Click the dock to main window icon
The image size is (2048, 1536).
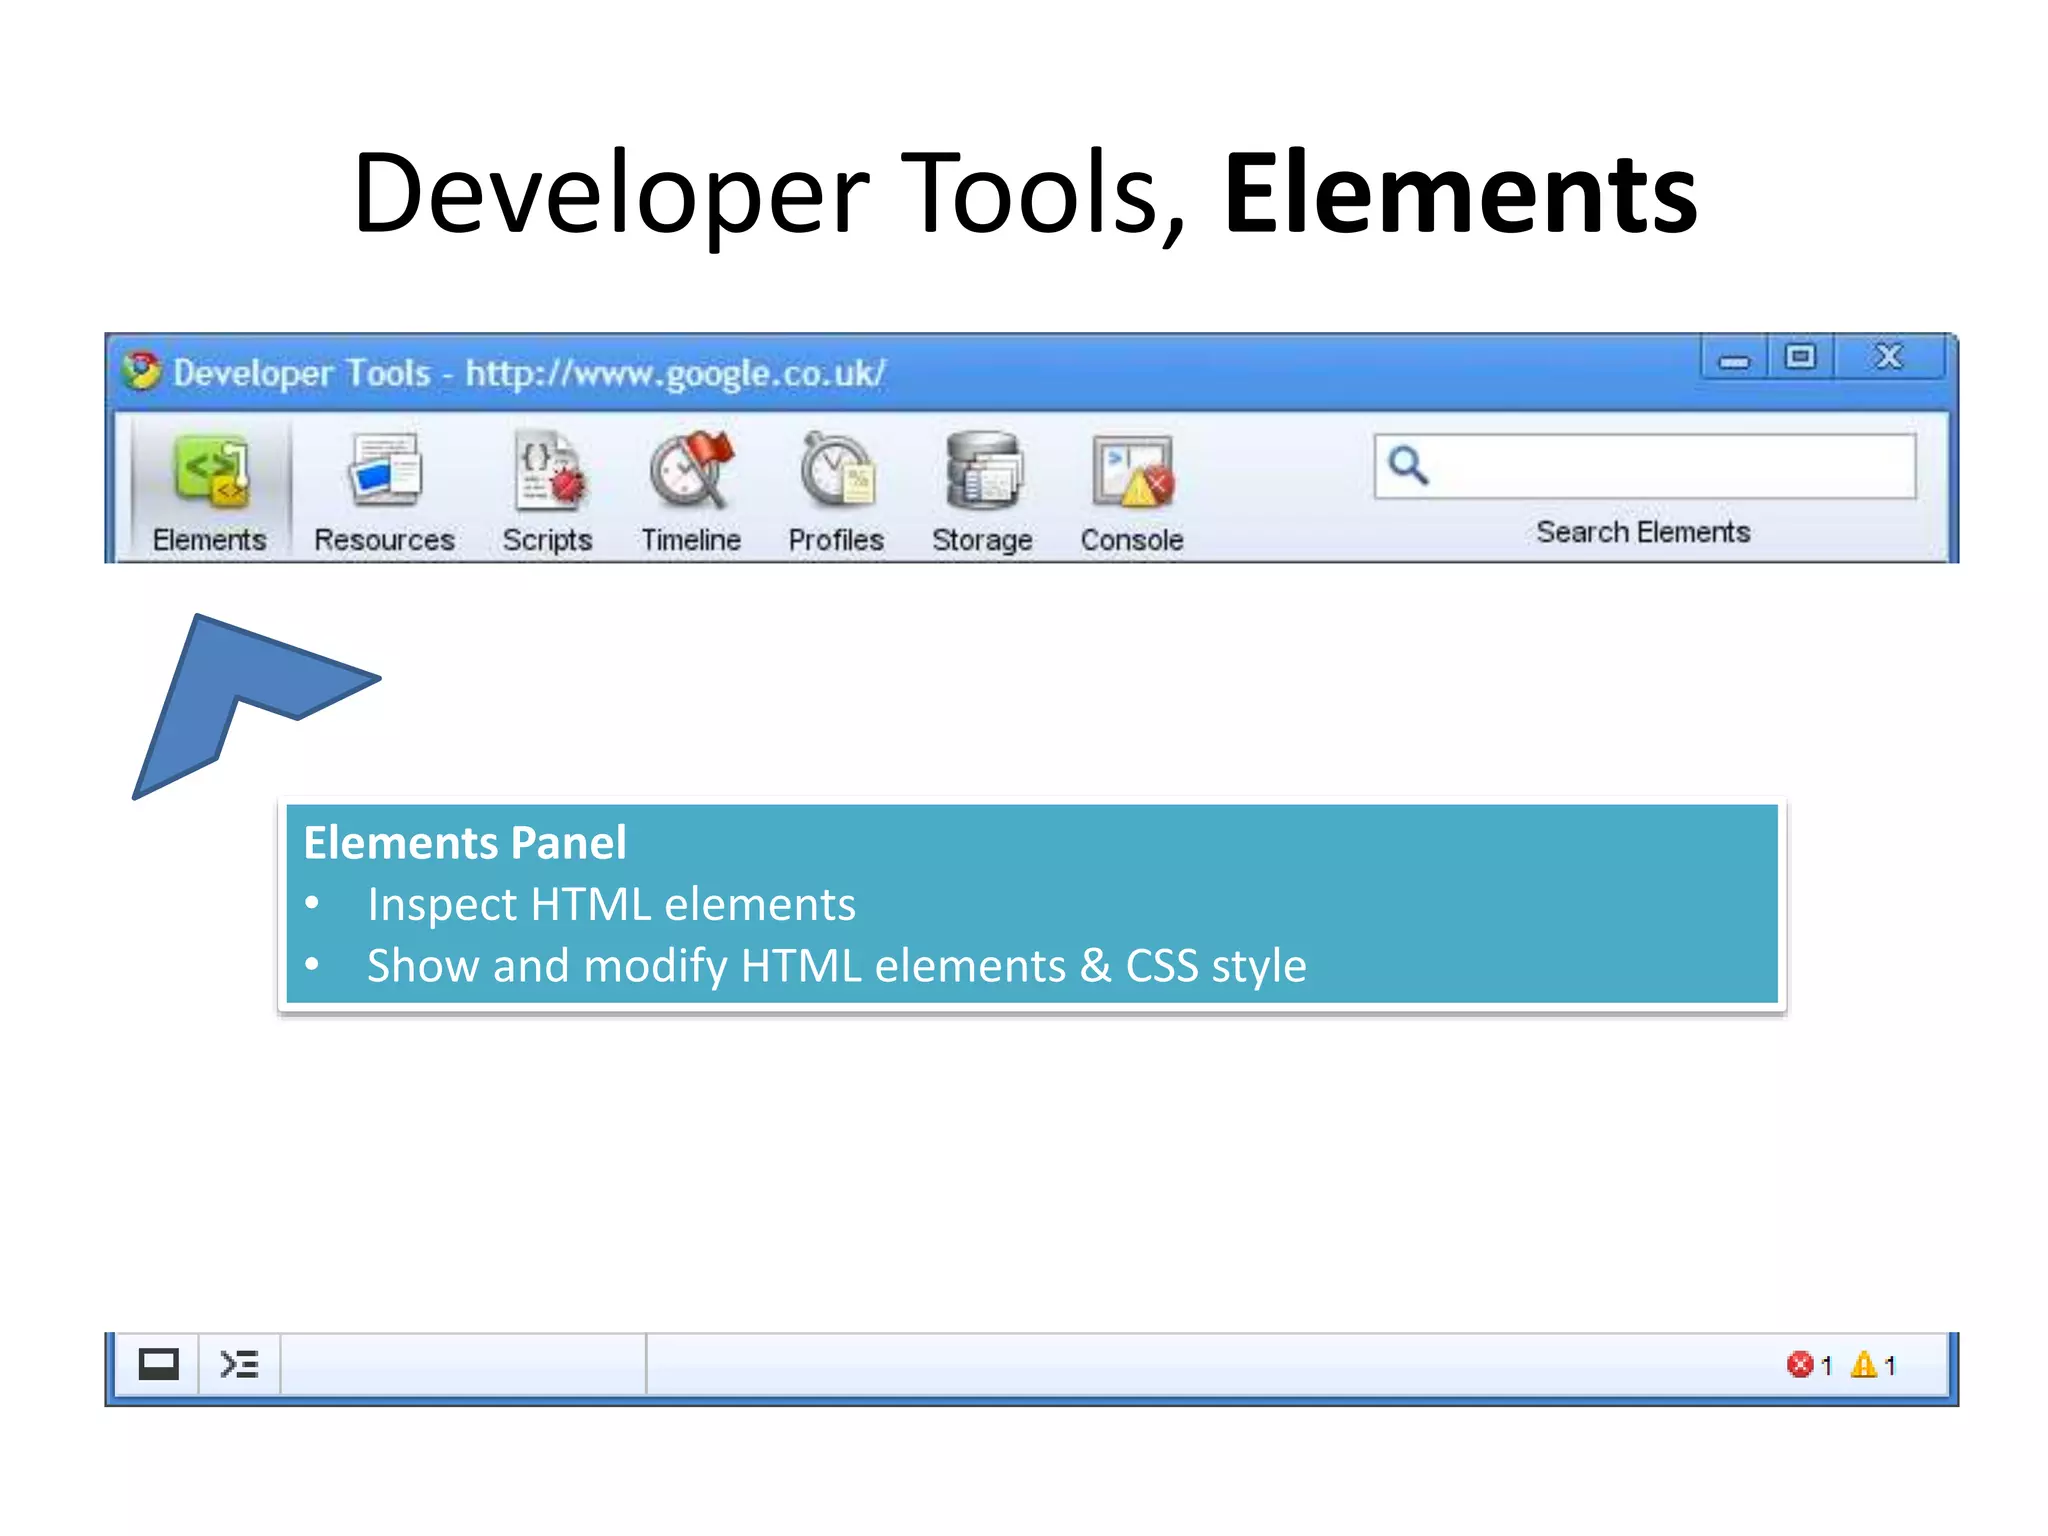(x=158, y=1364)
